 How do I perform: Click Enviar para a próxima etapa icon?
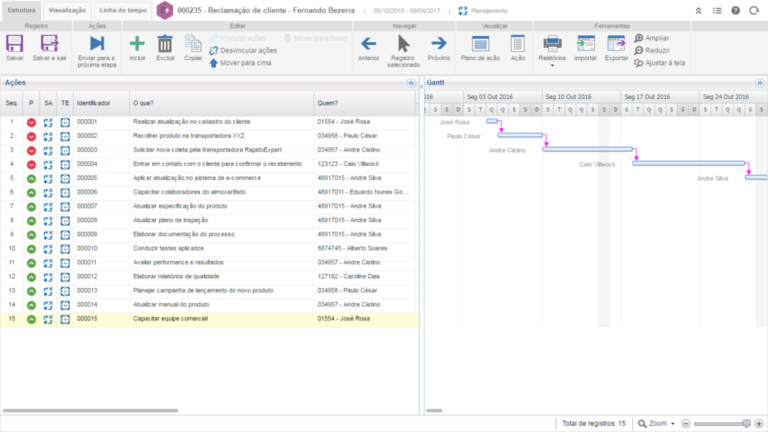click(97, 44)
